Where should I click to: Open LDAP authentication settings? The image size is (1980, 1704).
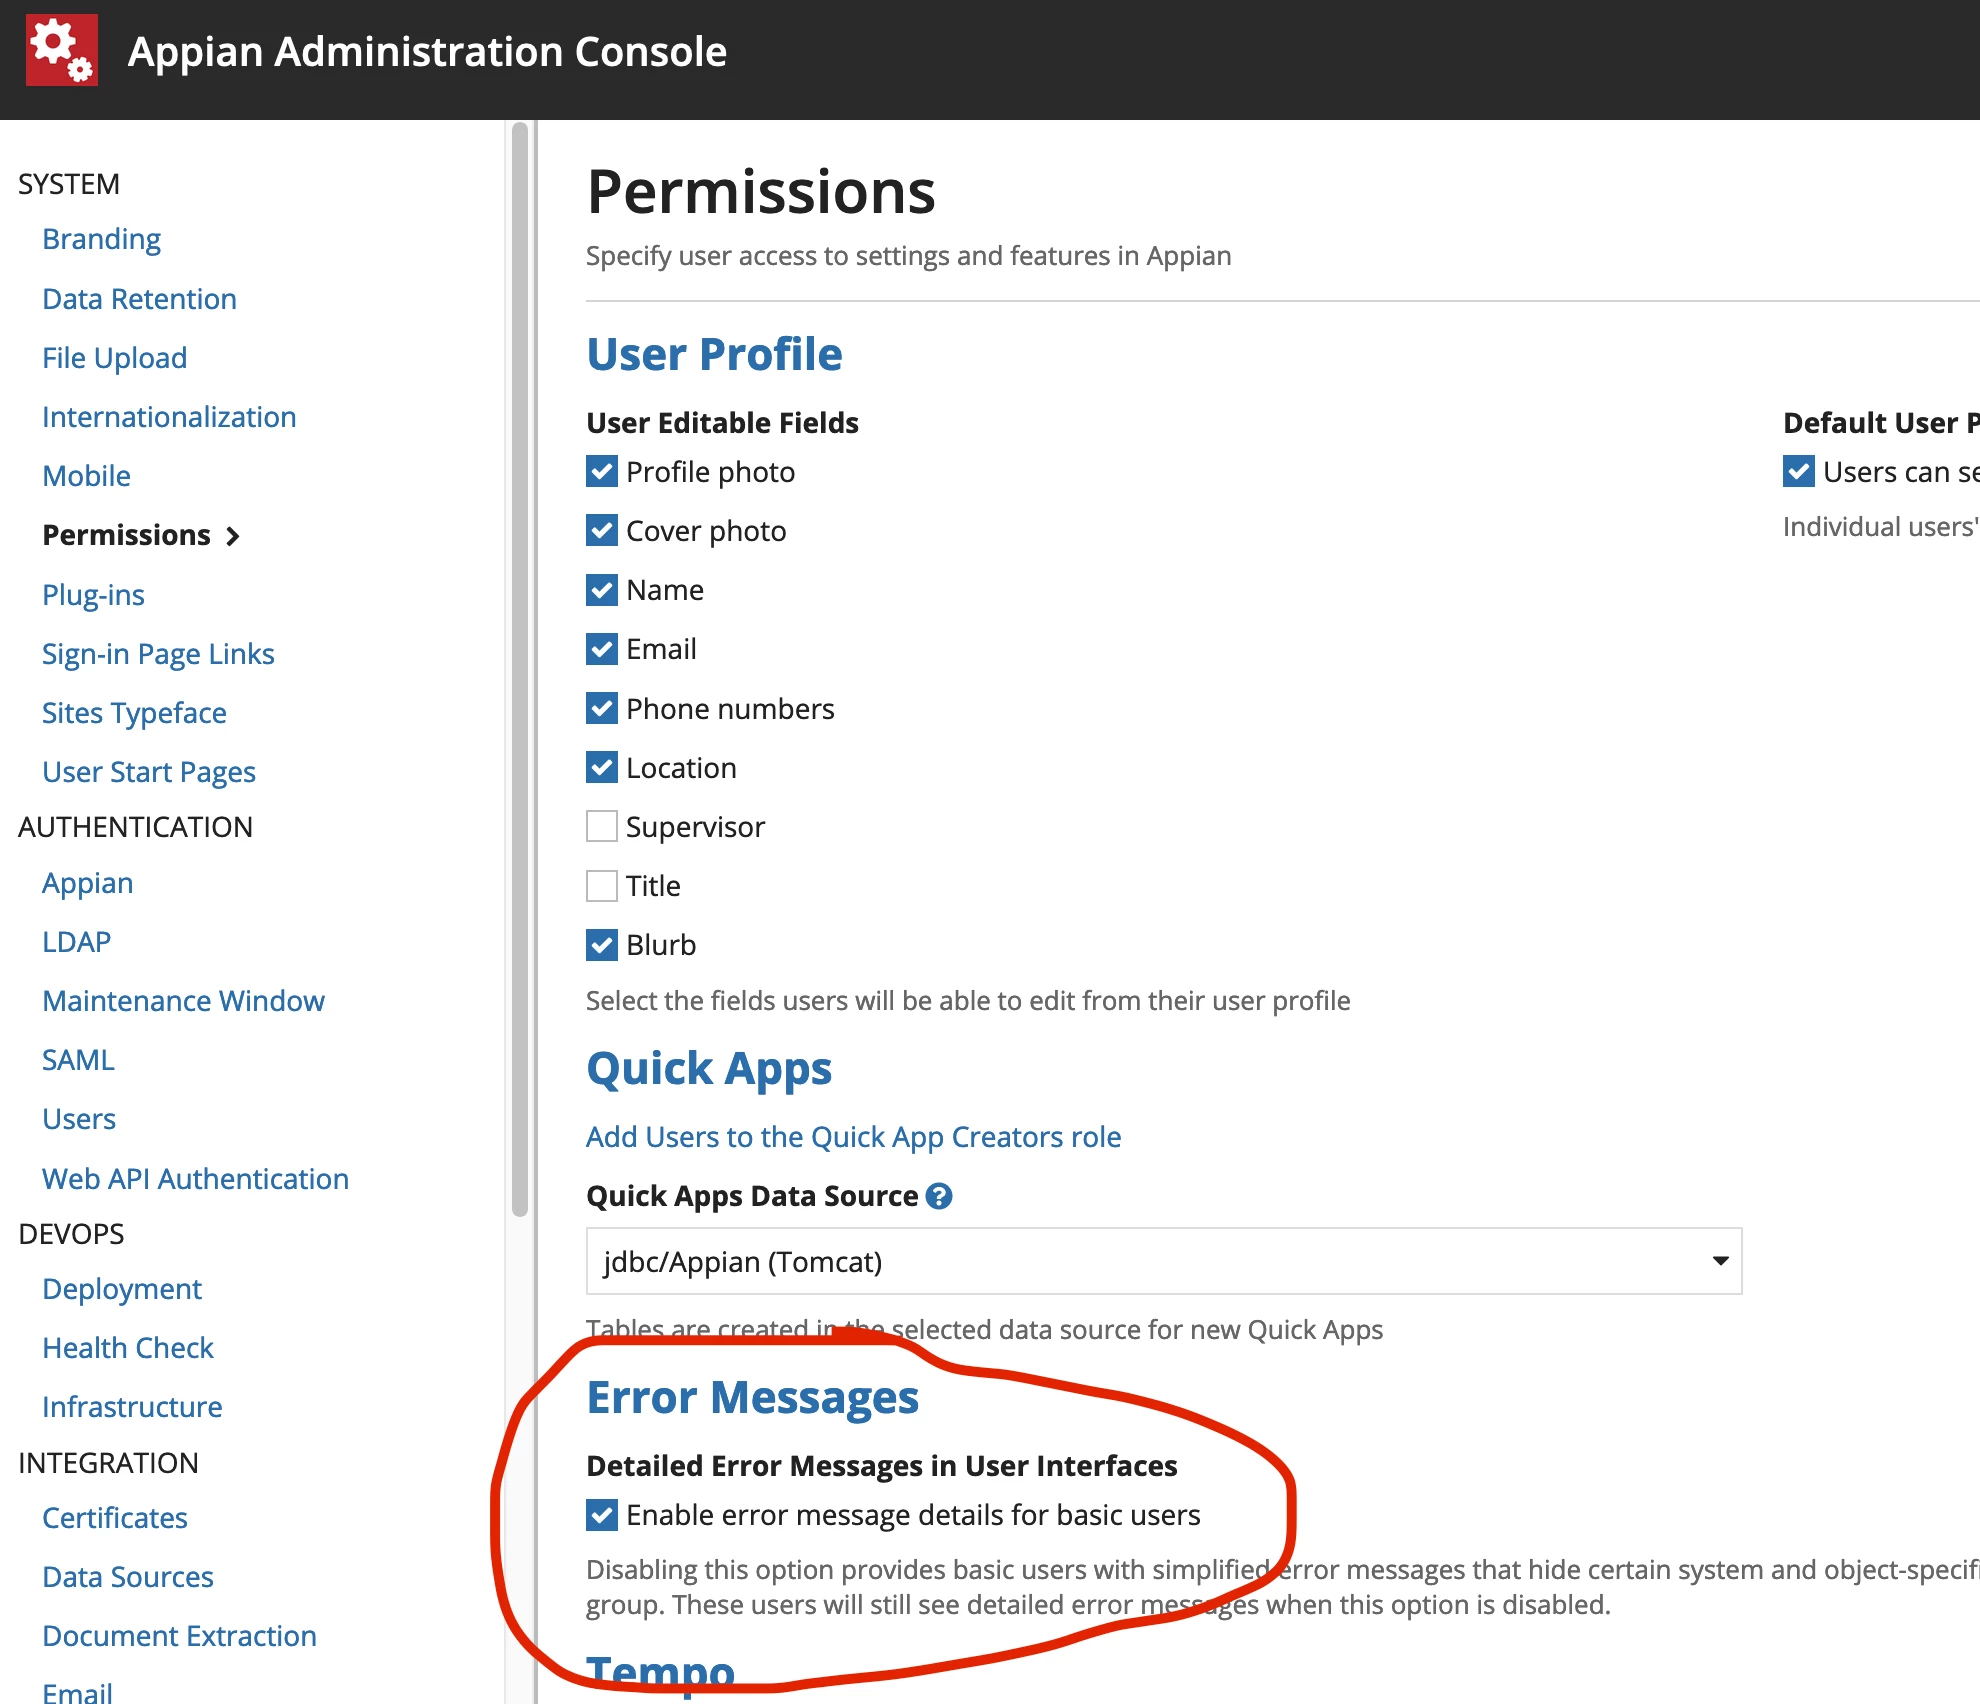(x=77, y=942)
